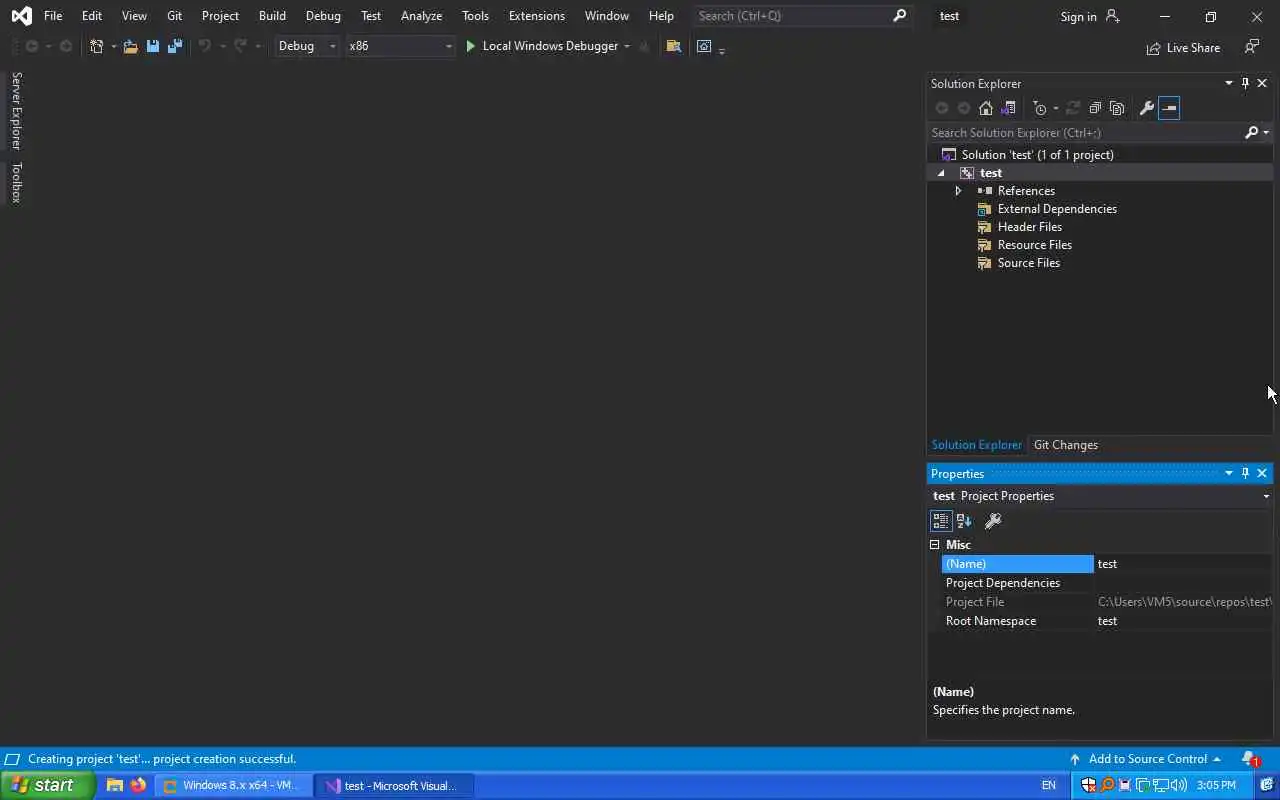Click Add to Source Control in status bar
The width and height of the screenshot is (1280, 800).
click(1148, 759)
